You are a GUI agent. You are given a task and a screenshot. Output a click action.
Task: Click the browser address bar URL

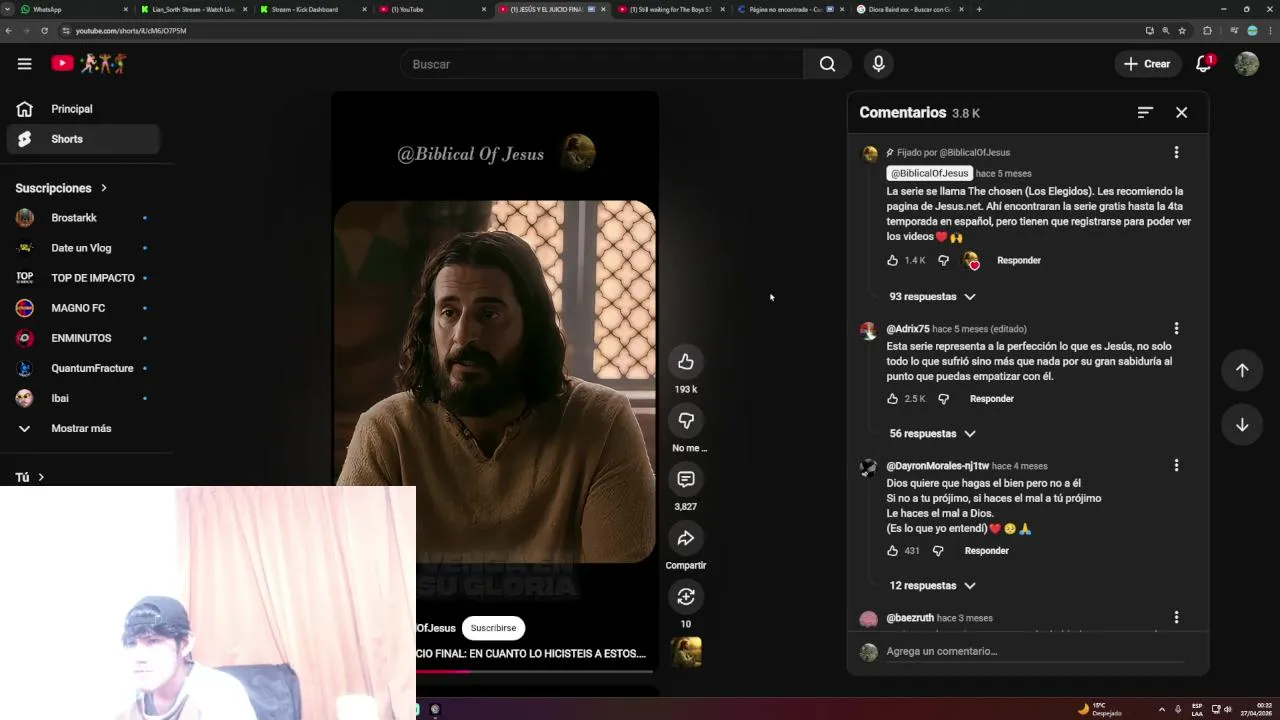(x=131, y=31)
